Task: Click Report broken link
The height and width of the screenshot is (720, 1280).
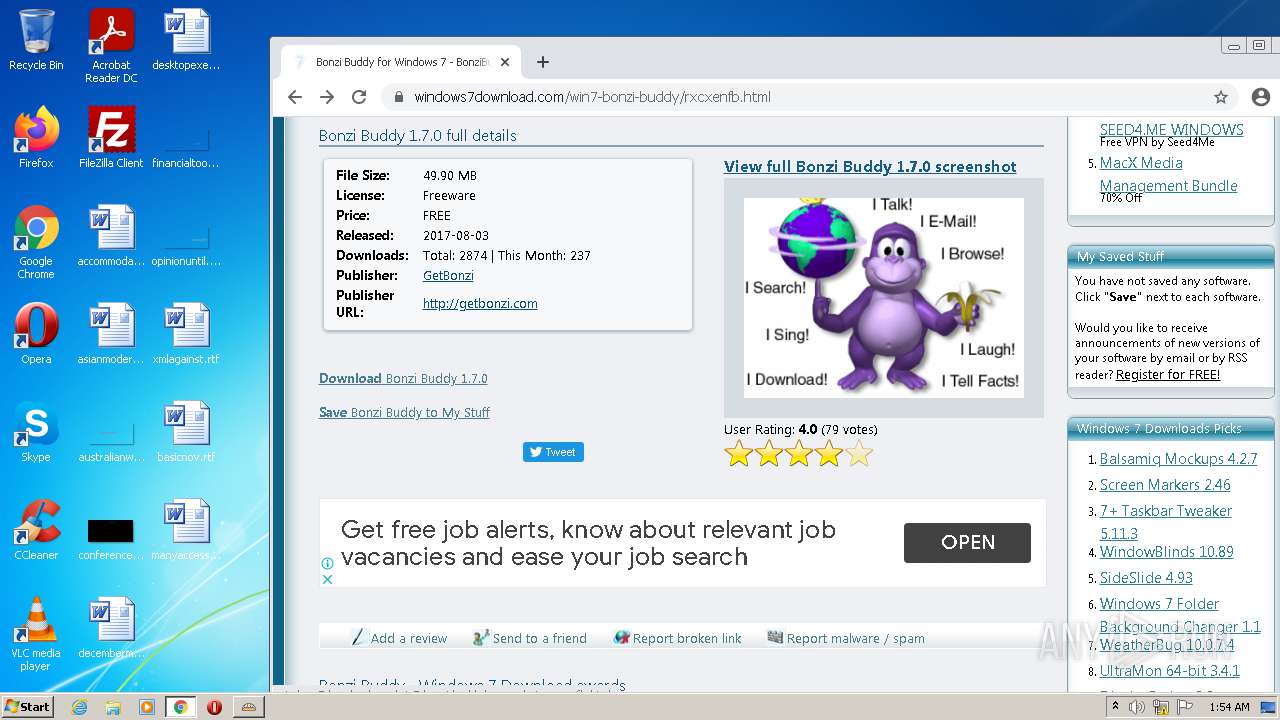Action: (x=678, y=638)
